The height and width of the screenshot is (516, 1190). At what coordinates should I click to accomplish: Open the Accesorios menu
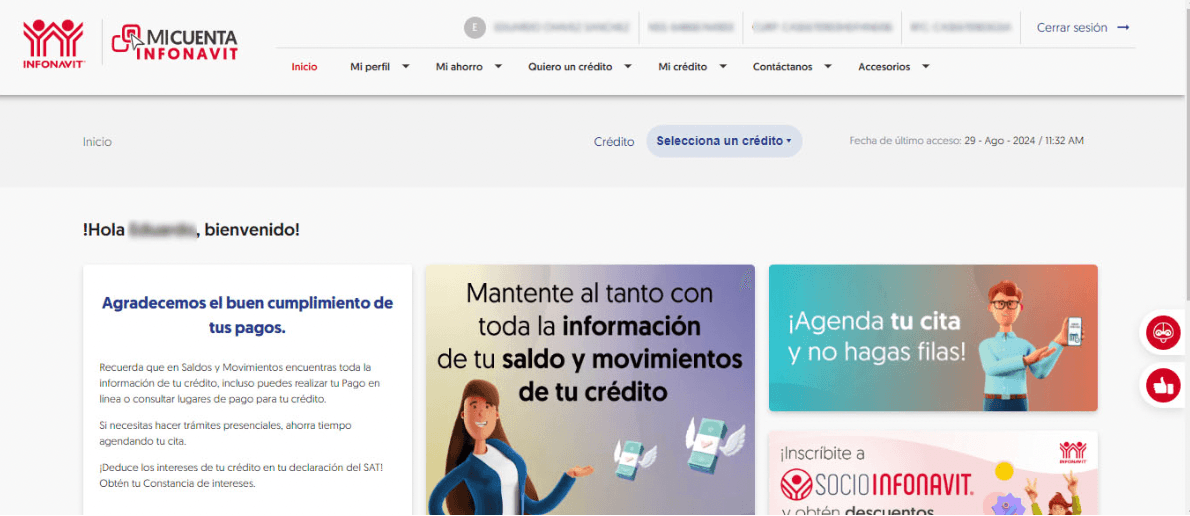(884, 67)
